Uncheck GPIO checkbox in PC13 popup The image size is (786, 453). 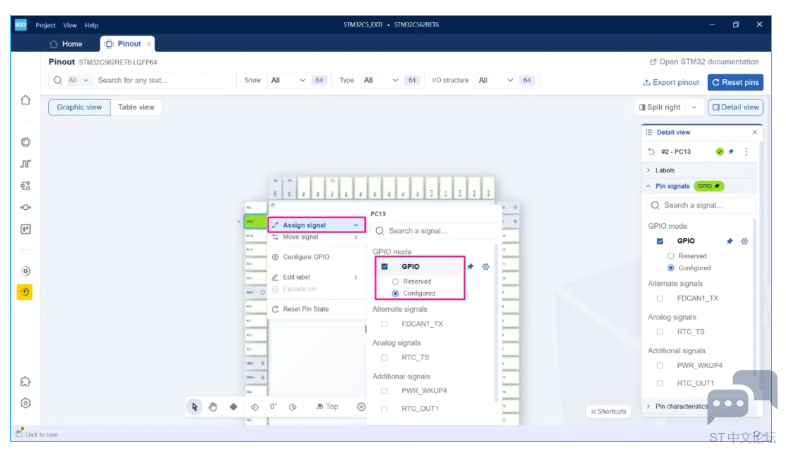point(384,267)
